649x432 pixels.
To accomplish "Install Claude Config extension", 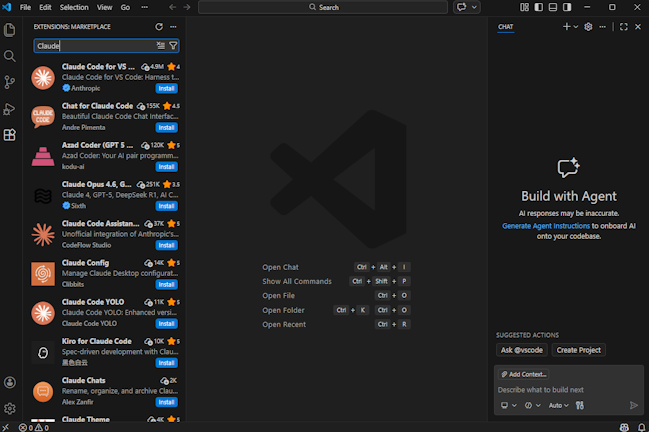I will pyautogui.click(x=166, y=284).
